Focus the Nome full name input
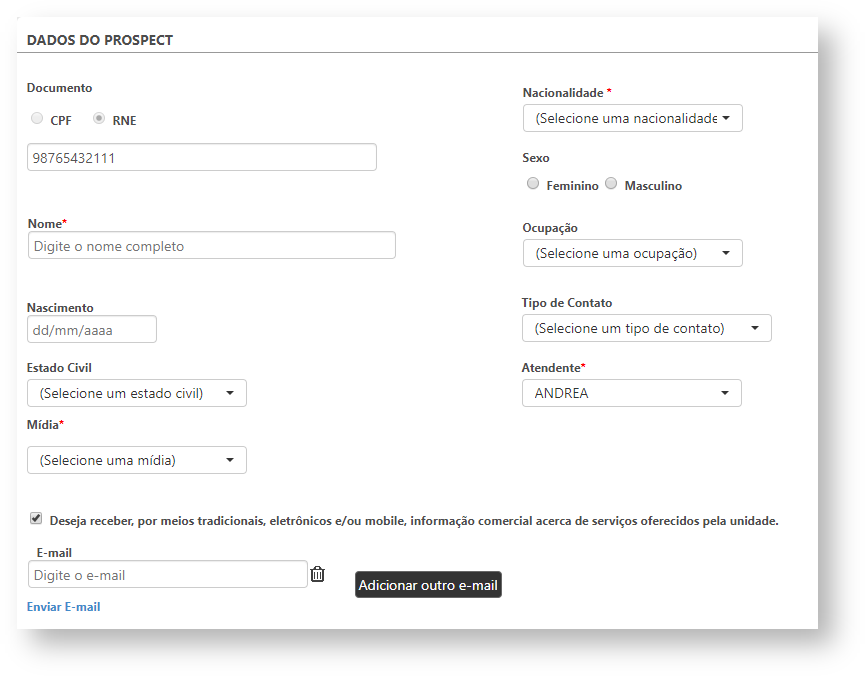Viewport: 866px width, 677px height. coord(211,246)
